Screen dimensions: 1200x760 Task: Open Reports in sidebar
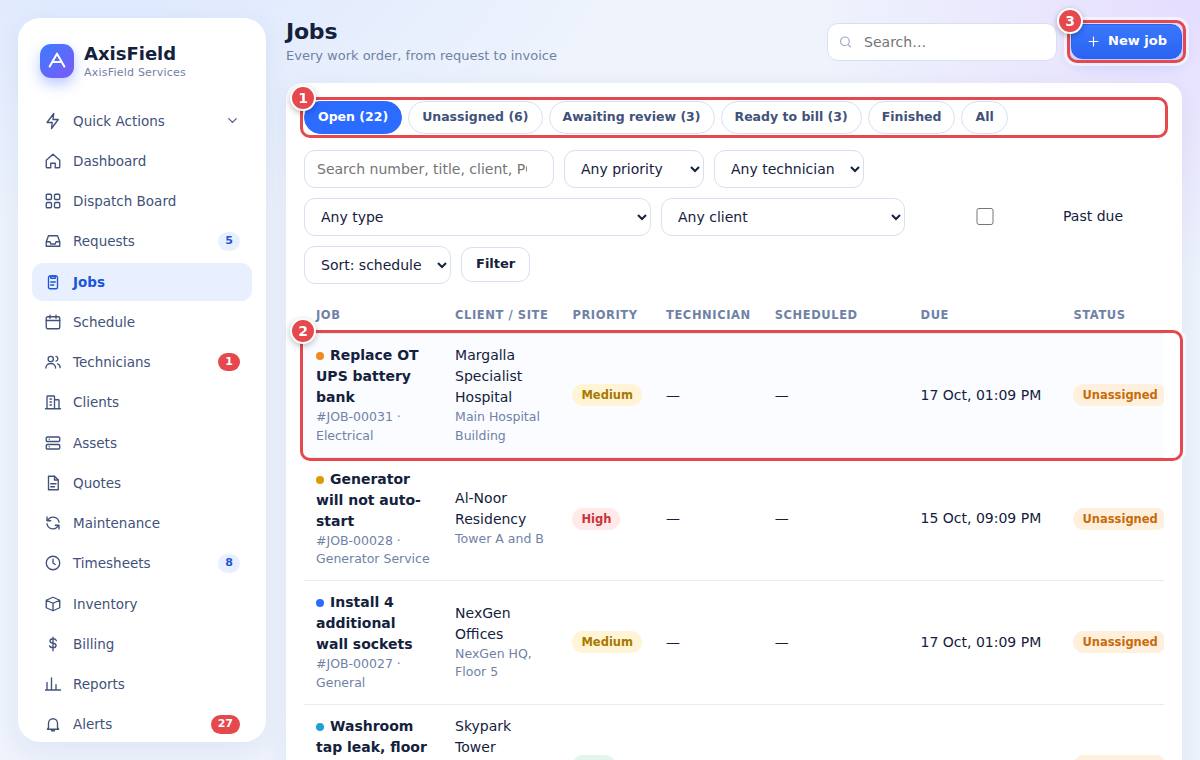click(142, 684)
